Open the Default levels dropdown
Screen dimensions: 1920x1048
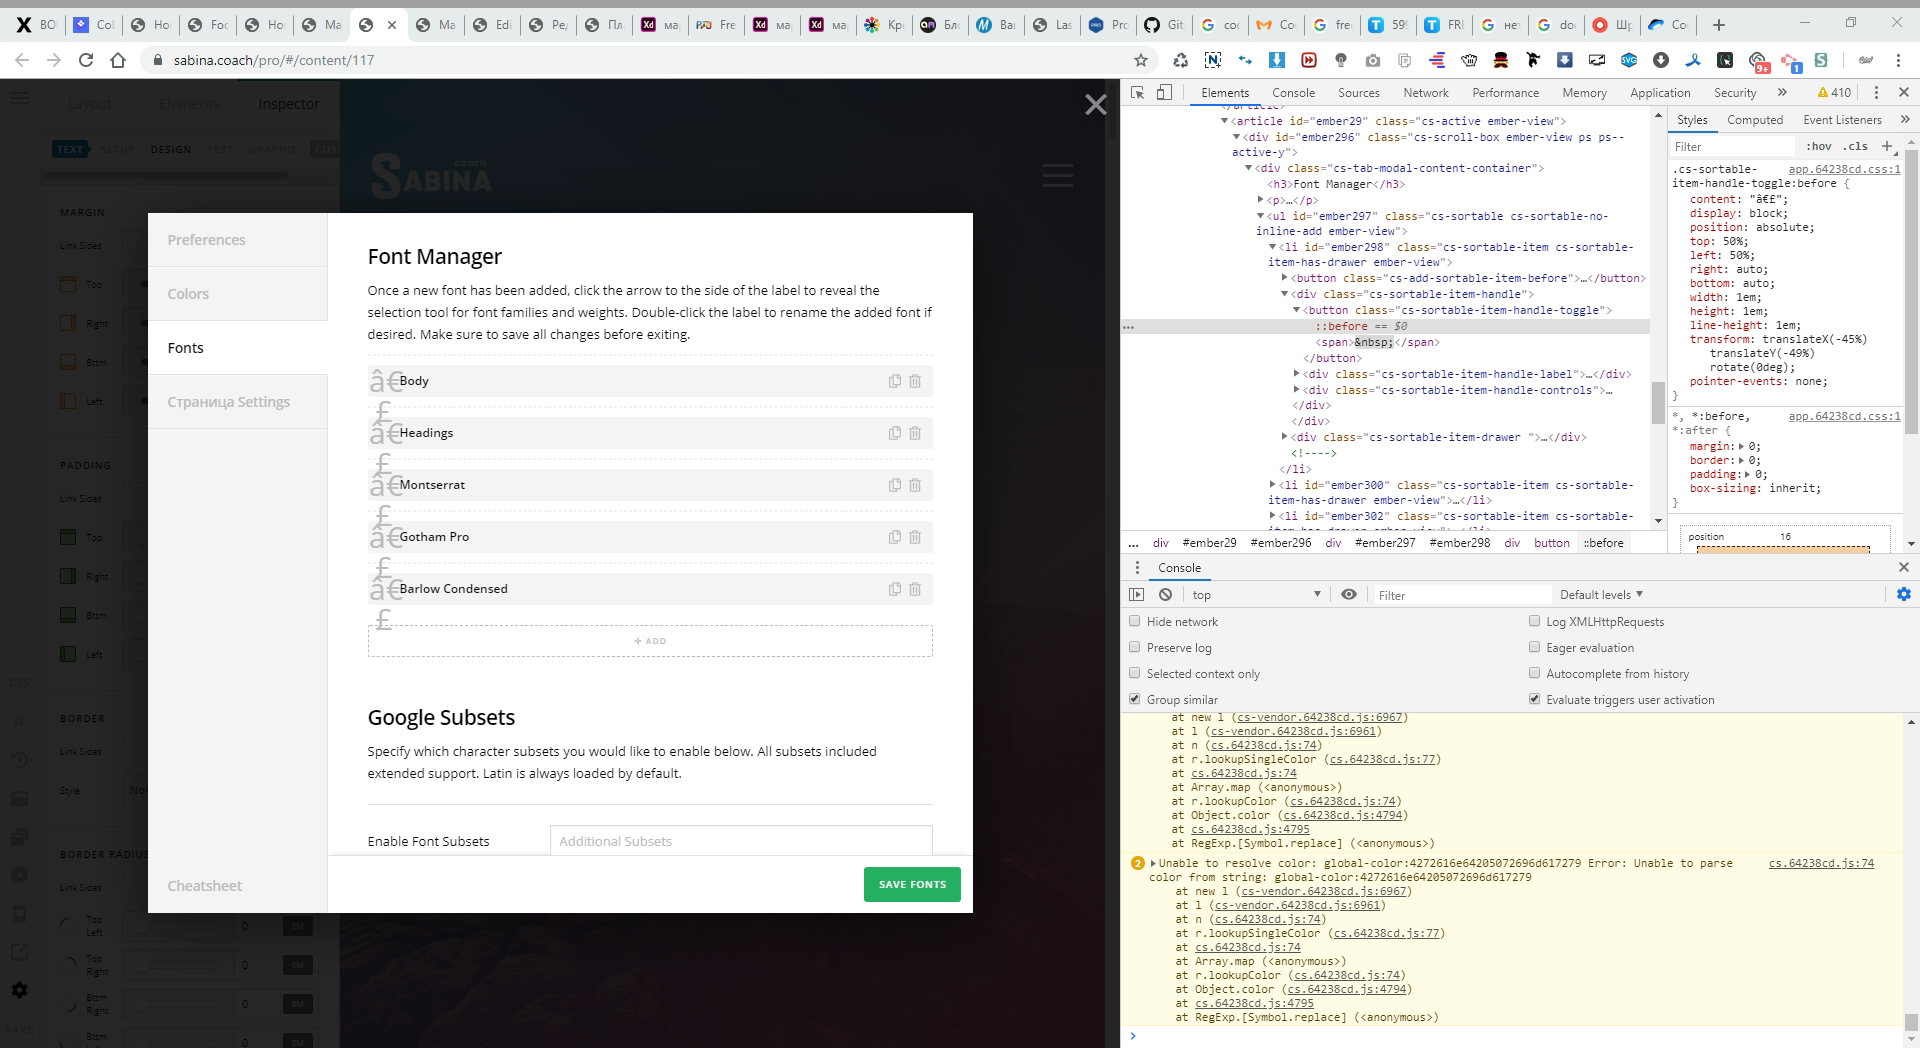1600,594
